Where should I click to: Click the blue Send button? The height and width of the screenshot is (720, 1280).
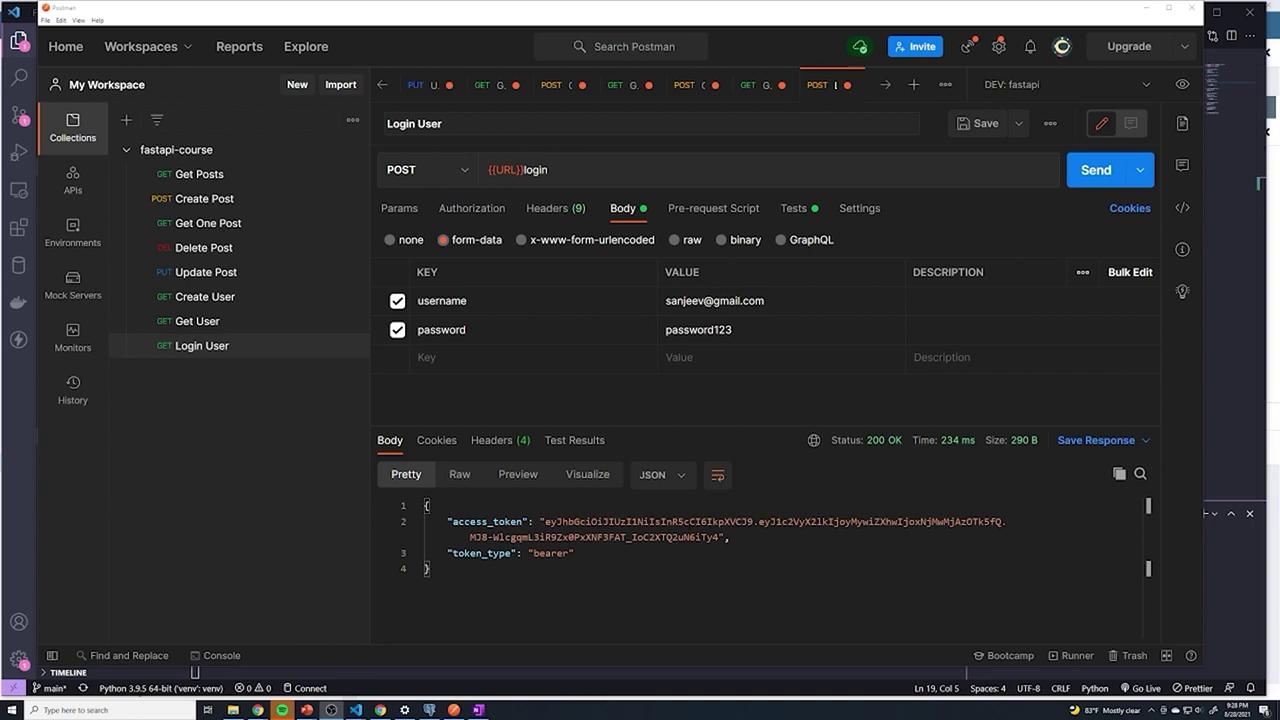pyautogui.click(x=1095, y=170)
